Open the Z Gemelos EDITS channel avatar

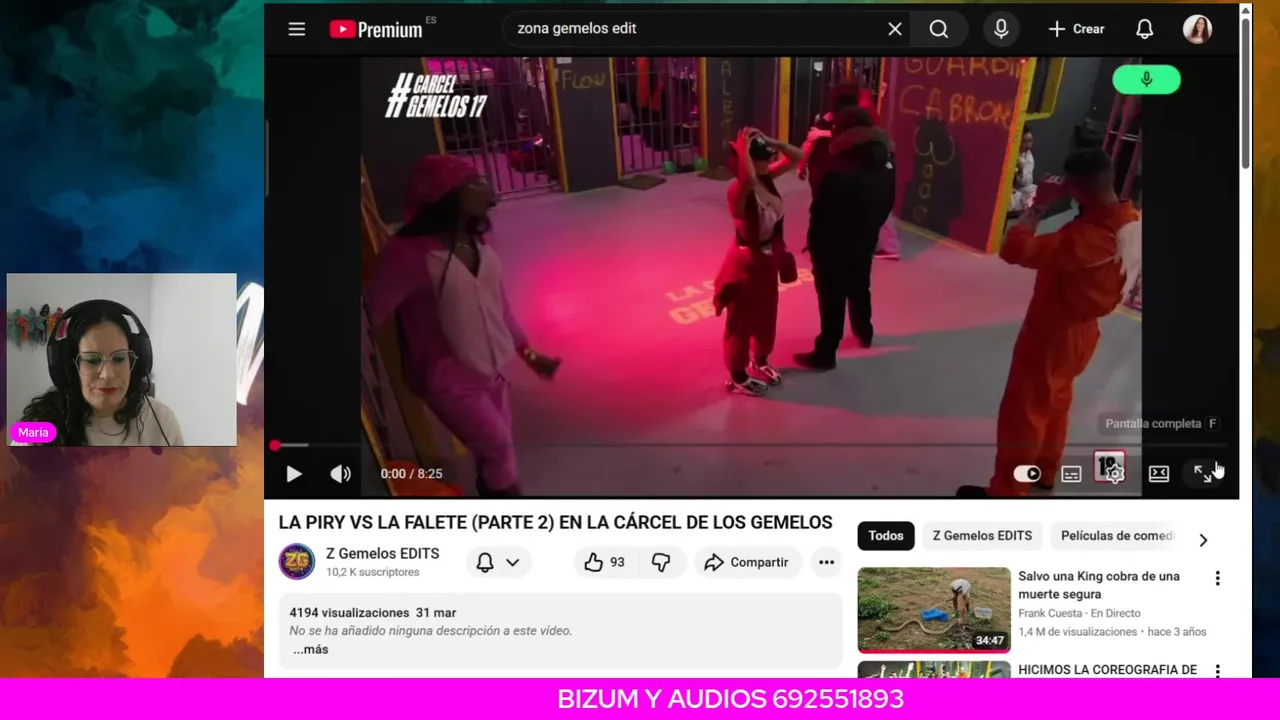tap(297, 562)
